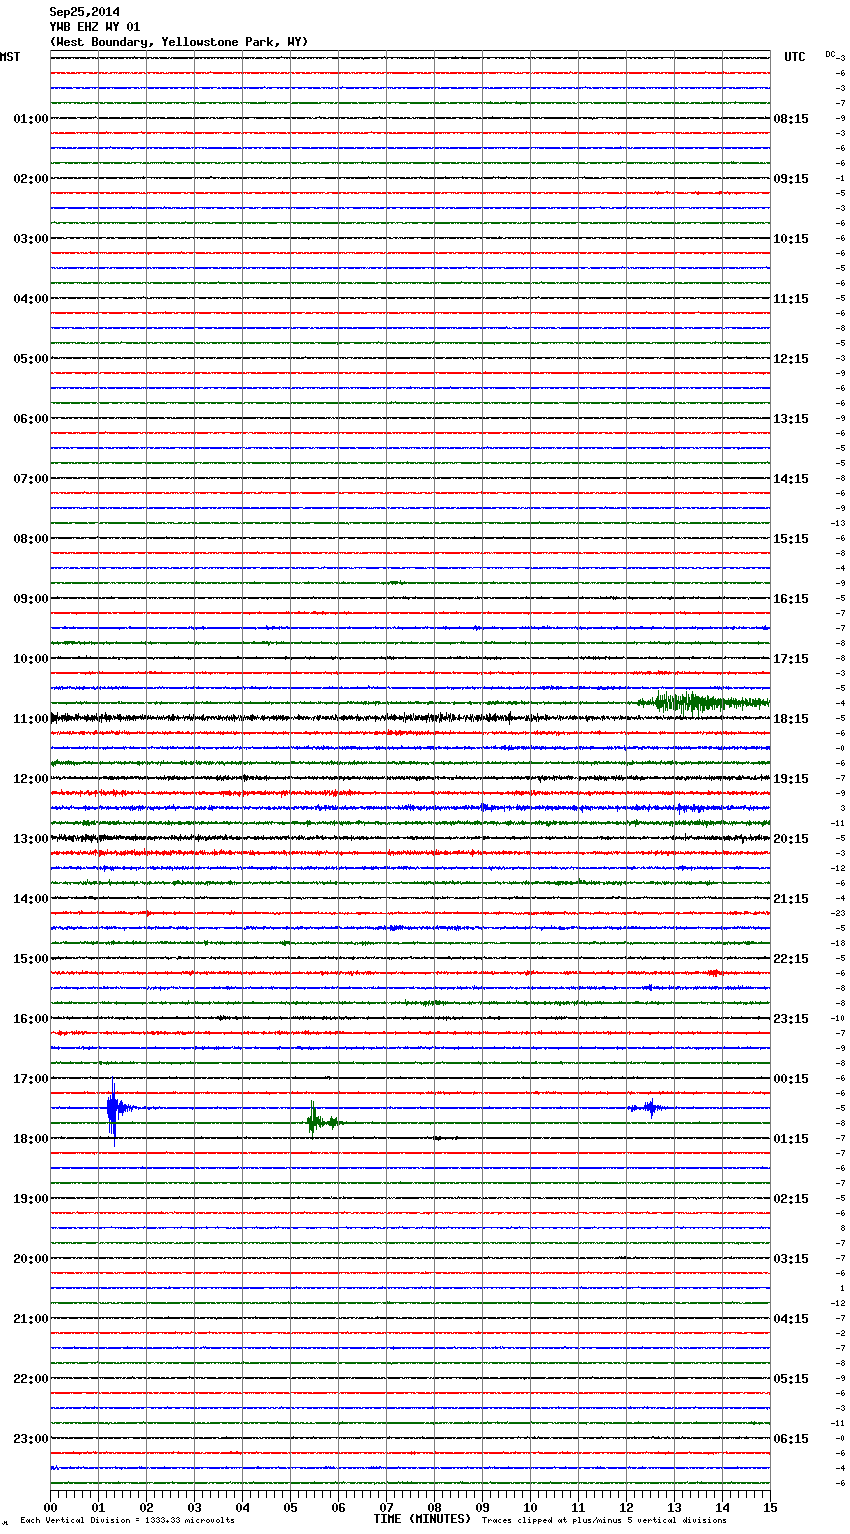Click the small blue event near minute 12.5

[x=649, y=1107]
